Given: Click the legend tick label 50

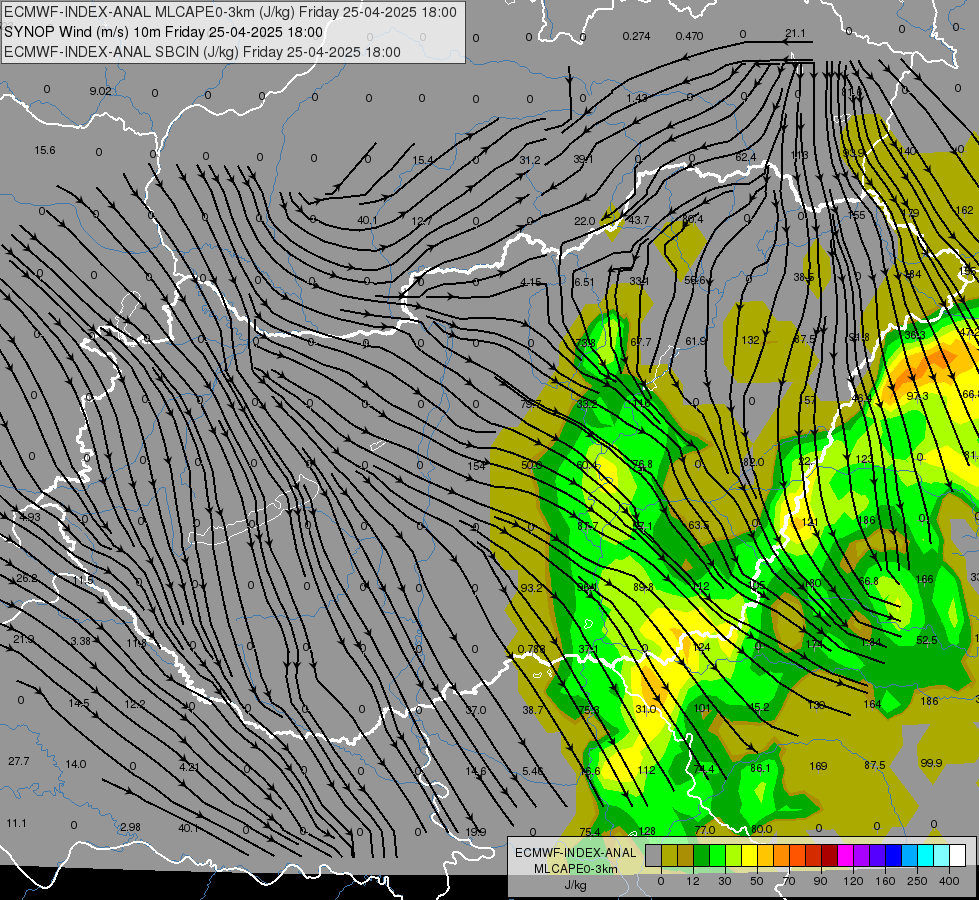Looking at the screenshot, I should pyautogui.click(x=756, y=881).
